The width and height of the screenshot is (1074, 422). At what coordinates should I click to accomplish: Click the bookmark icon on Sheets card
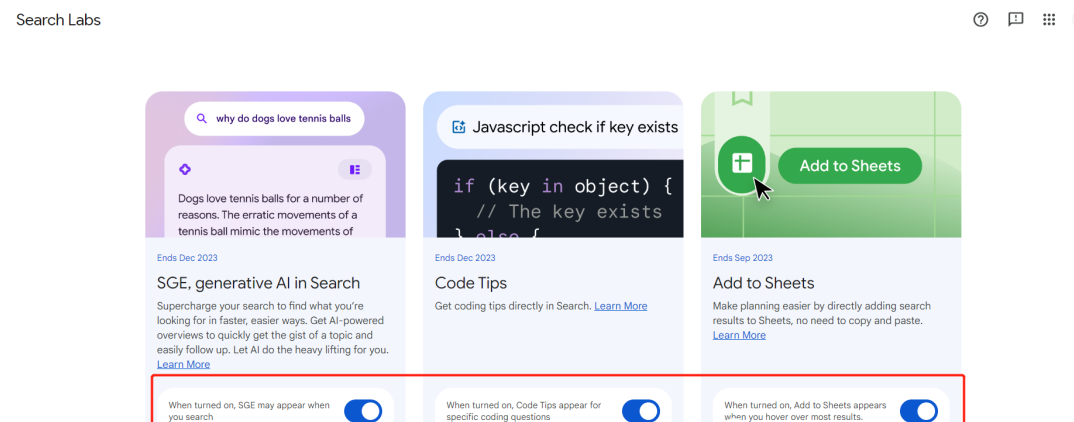point(741,98)
